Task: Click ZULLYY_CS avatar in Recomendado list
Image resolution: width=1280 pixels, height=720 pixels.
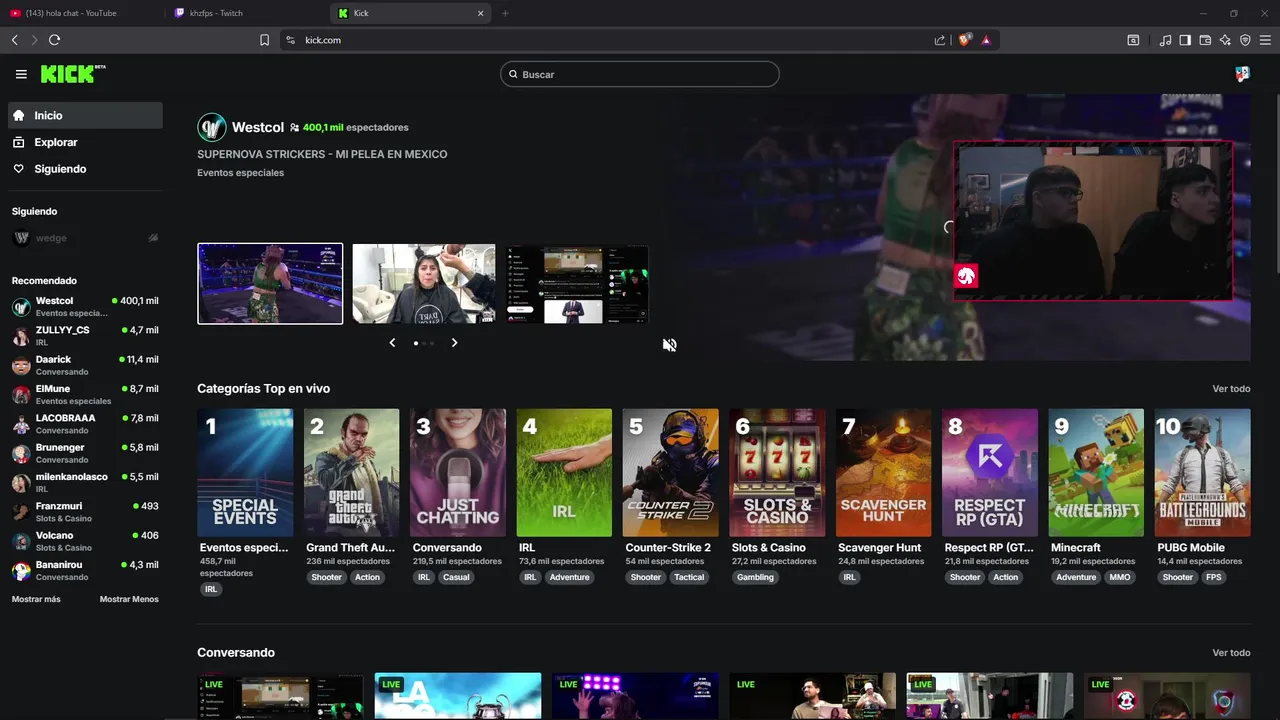Action: 21,336
